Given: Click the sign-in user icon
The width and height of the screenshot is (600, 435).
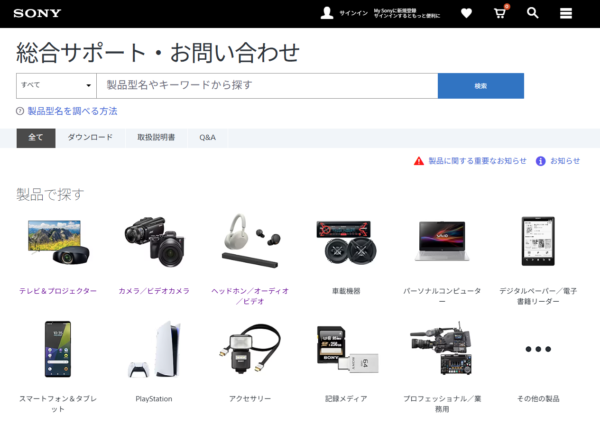Looking at the screenshot, I should (327, 13).
